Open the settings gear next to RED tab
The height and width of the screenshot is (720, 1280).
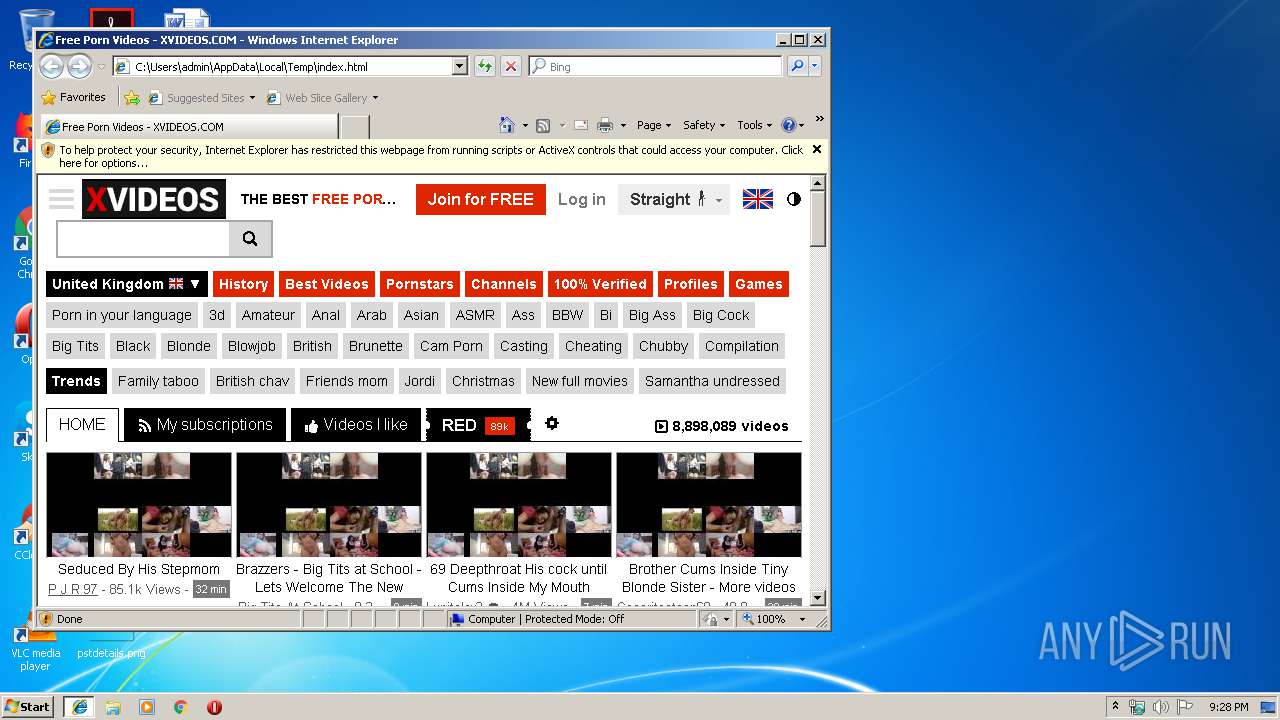tap(552, 424)
